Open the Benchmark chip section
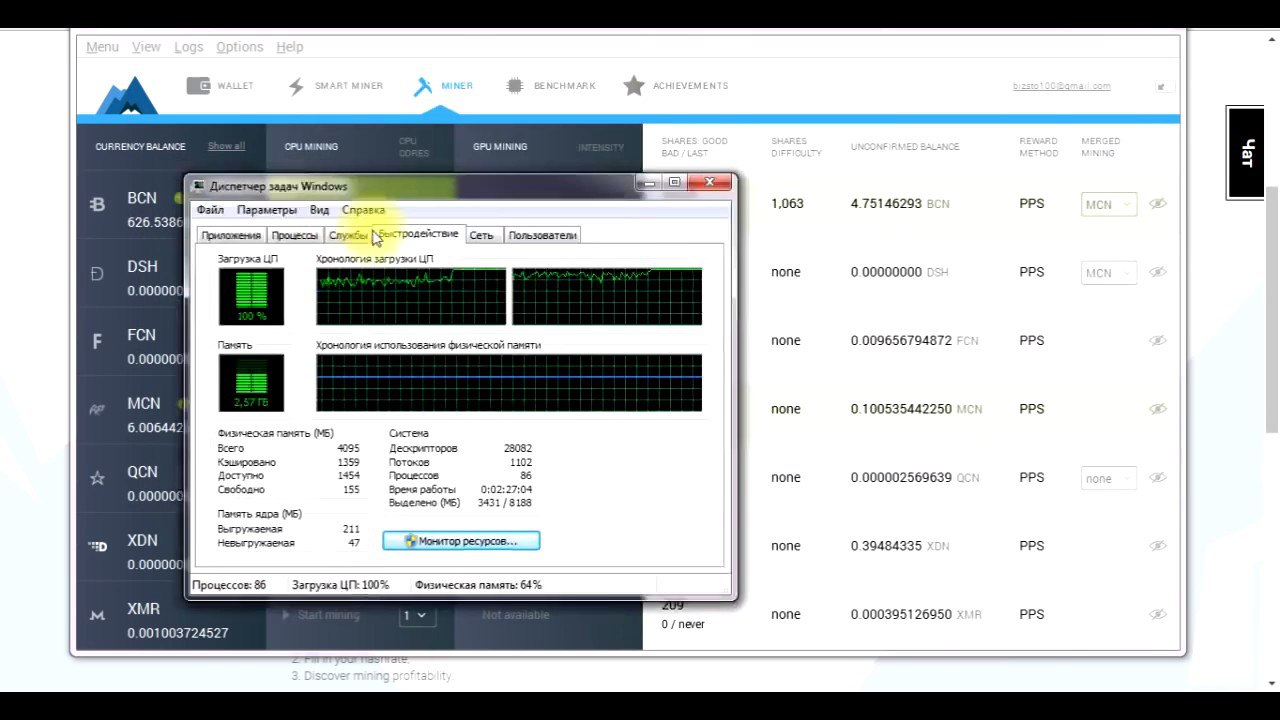Screen dimensions: 1280x720 coord(550,86)
